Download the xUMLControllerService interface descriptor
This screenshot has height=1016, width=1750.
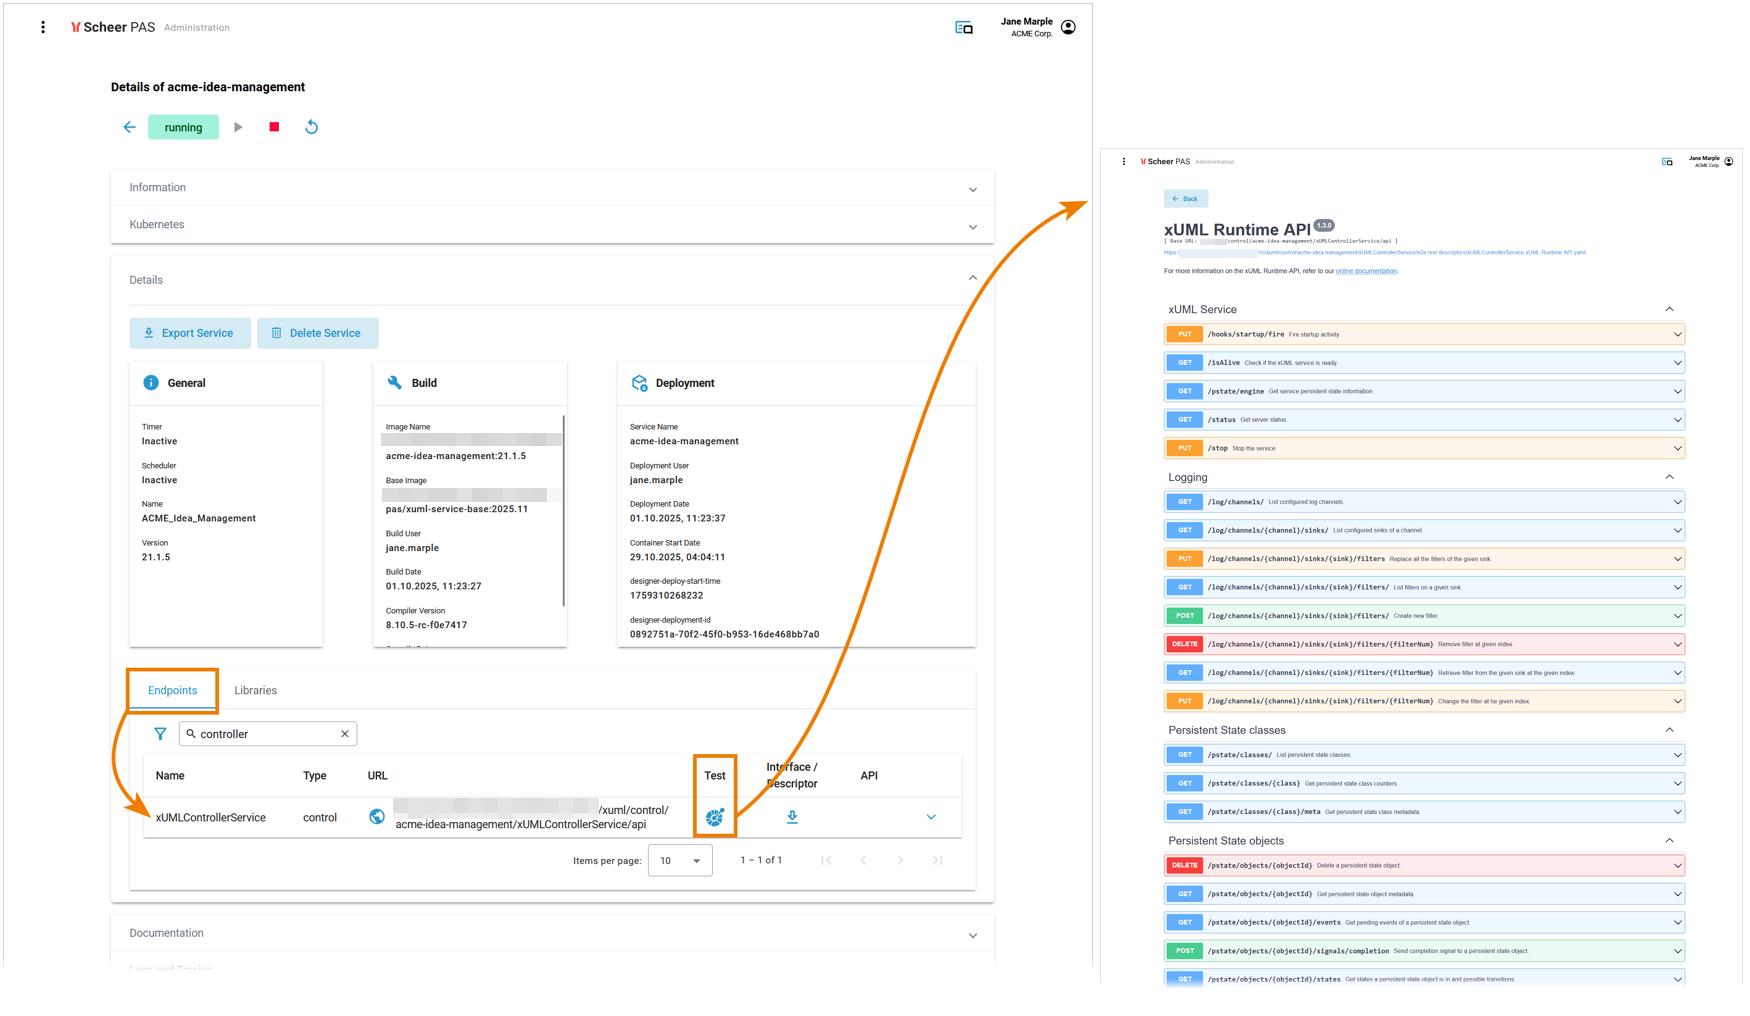click(792, 818)
